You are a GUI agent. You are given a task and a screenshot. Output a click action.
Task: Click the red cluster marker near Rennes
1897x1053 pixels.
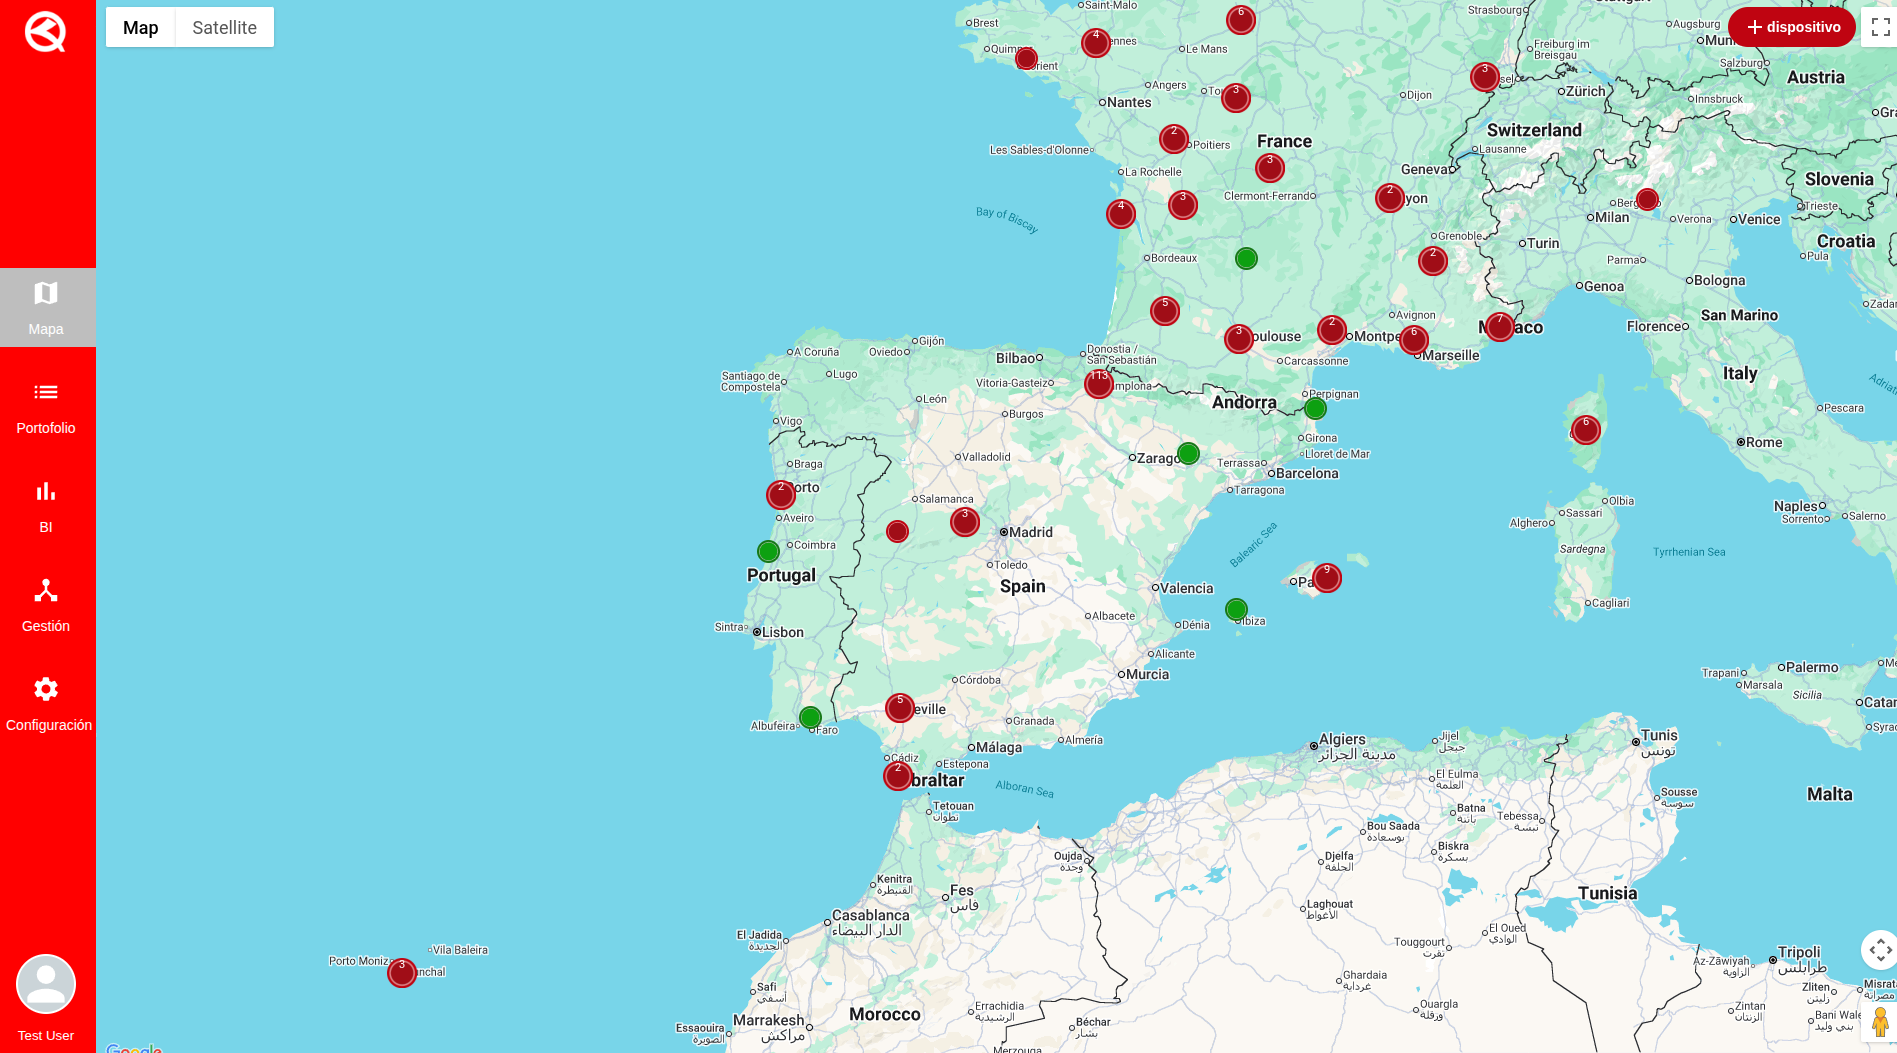point(1096,43)
